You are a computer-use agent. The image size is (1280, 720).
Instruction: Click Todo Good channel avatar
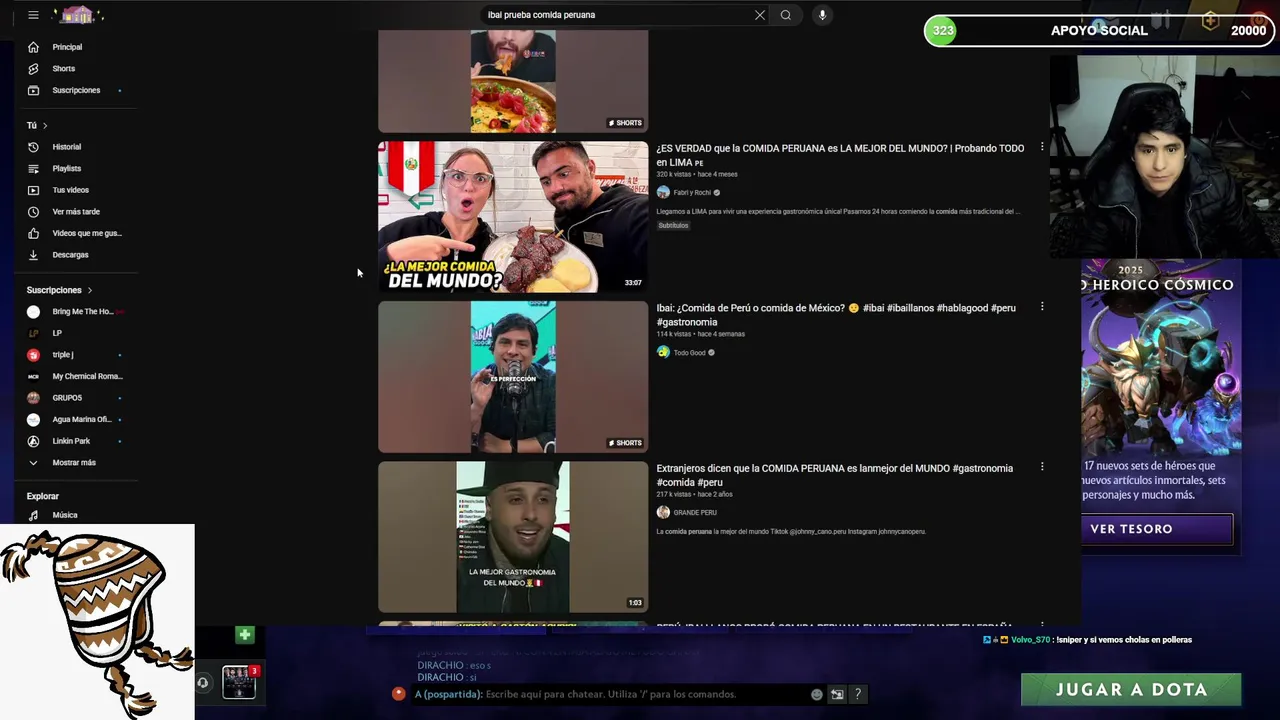point(663,352)
